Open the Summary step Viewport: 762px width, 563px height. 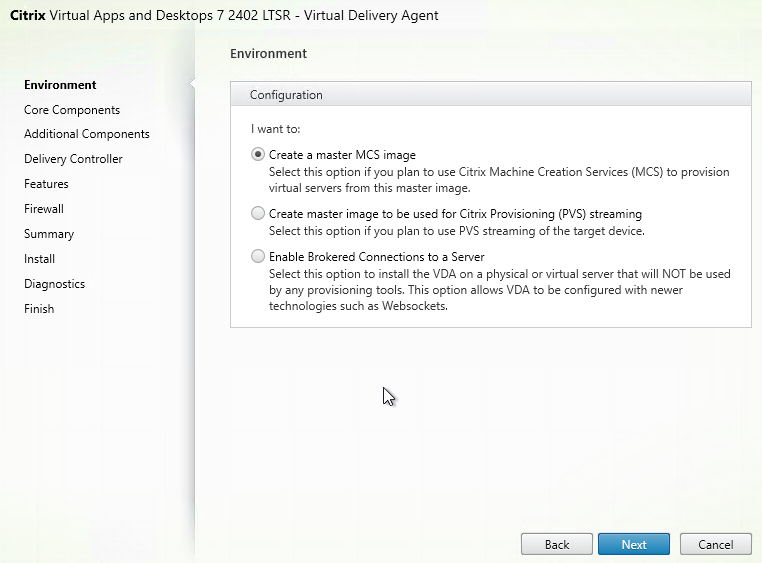pos(49,234)
